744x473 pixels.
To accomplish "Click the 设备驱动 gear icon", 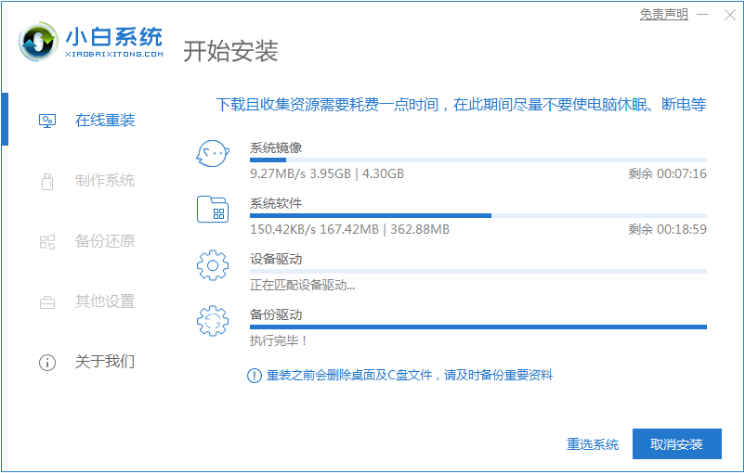I will 214,266.
